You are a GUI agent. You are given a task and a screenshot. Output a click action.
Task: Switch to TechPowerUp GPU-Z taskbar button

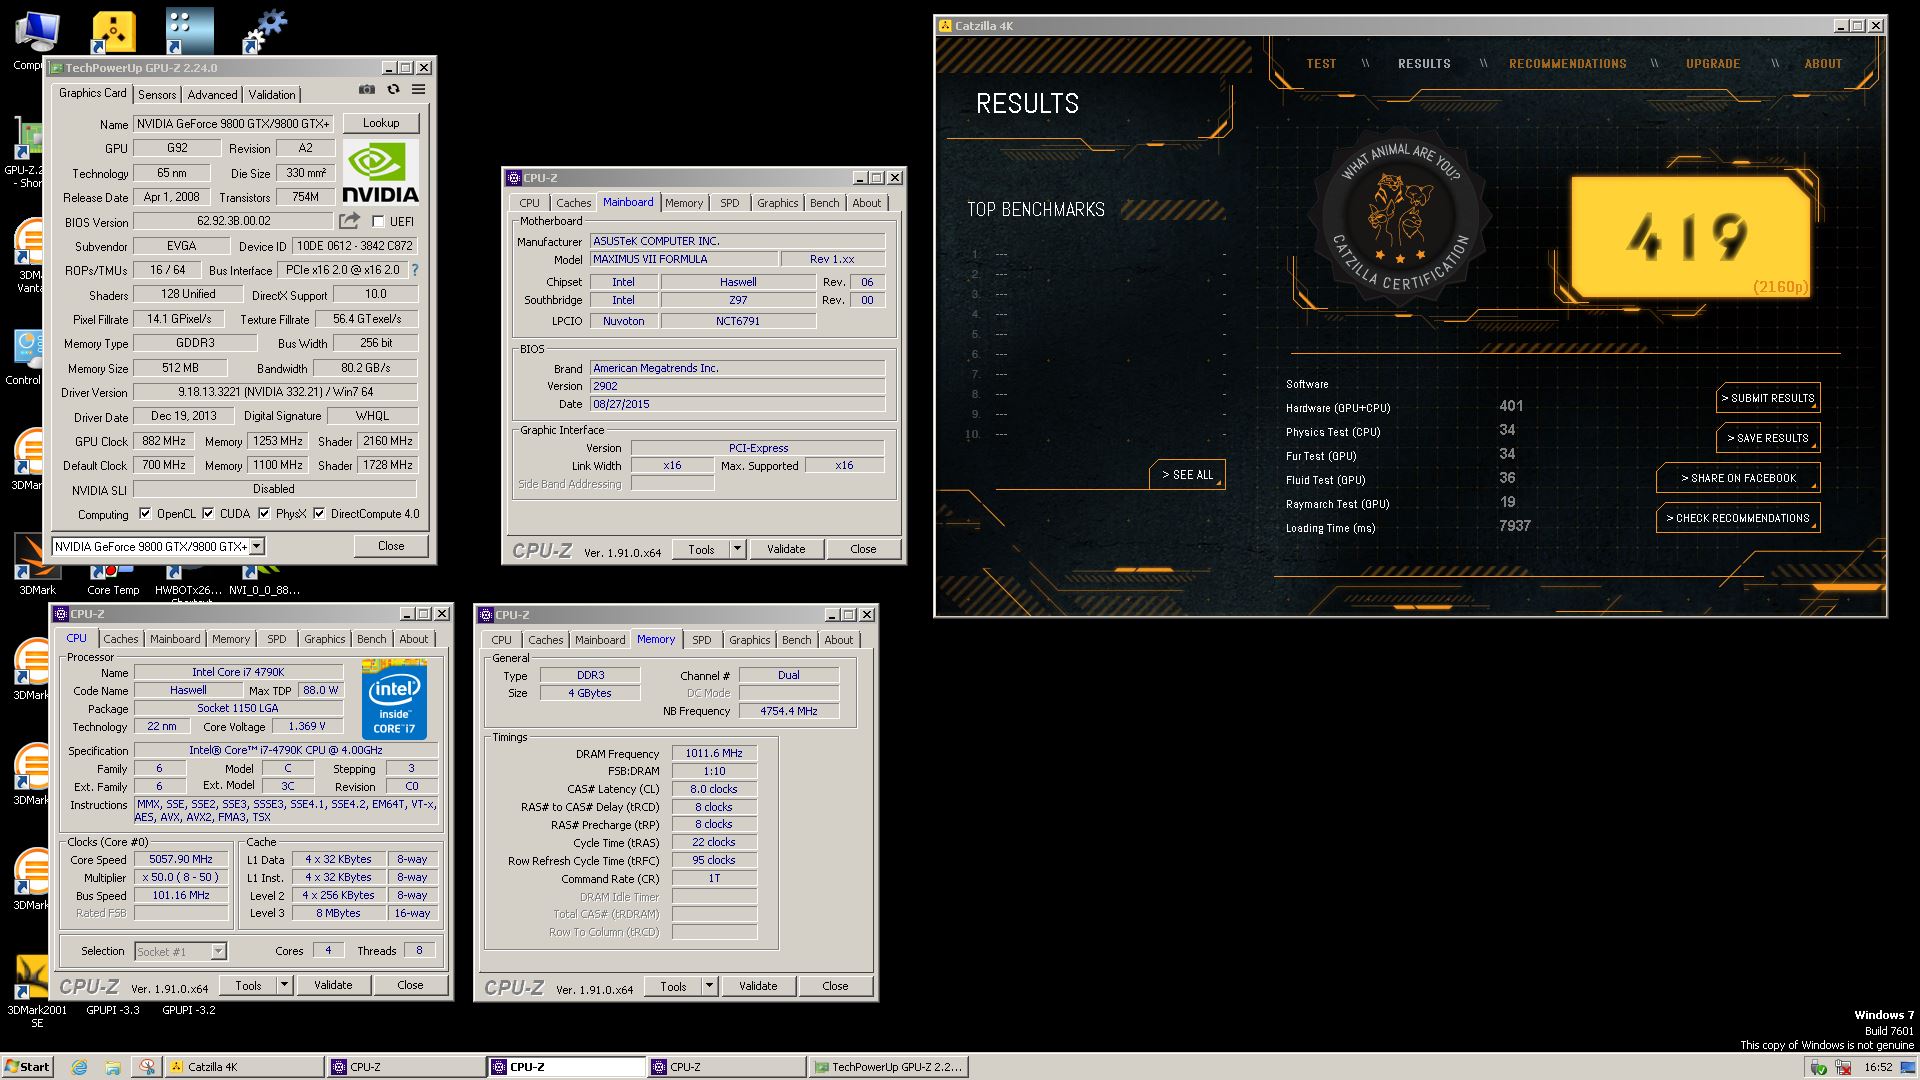tap(888, 1067)
